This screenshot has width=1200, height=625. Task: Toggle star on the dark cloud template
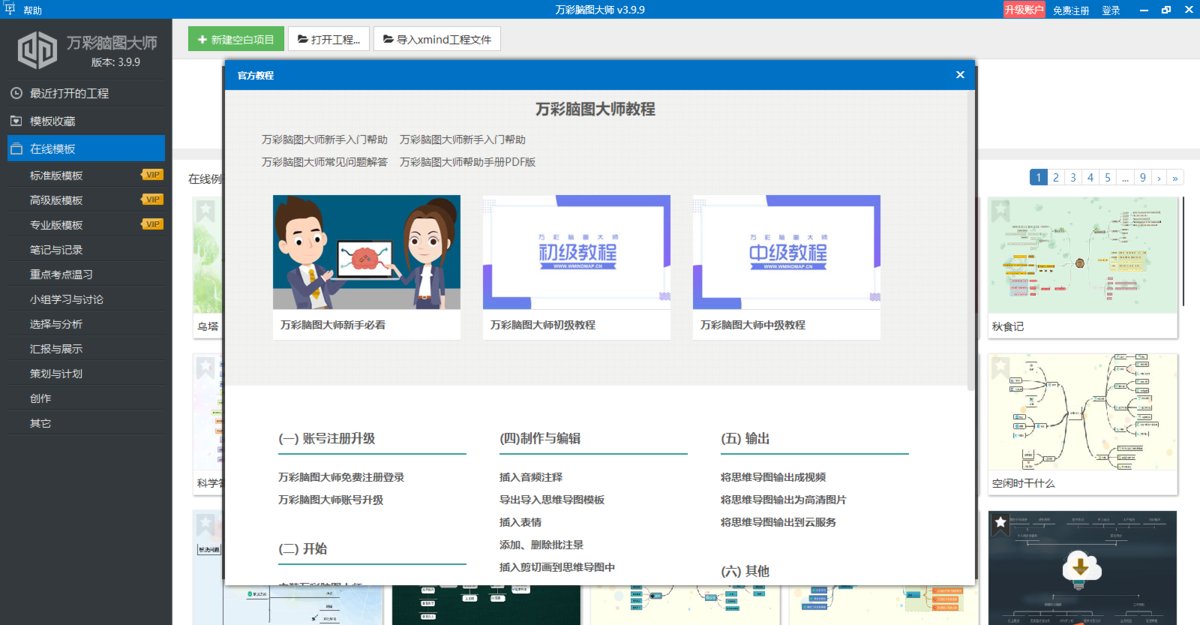pyautogui.click(x=1000, y=522)
